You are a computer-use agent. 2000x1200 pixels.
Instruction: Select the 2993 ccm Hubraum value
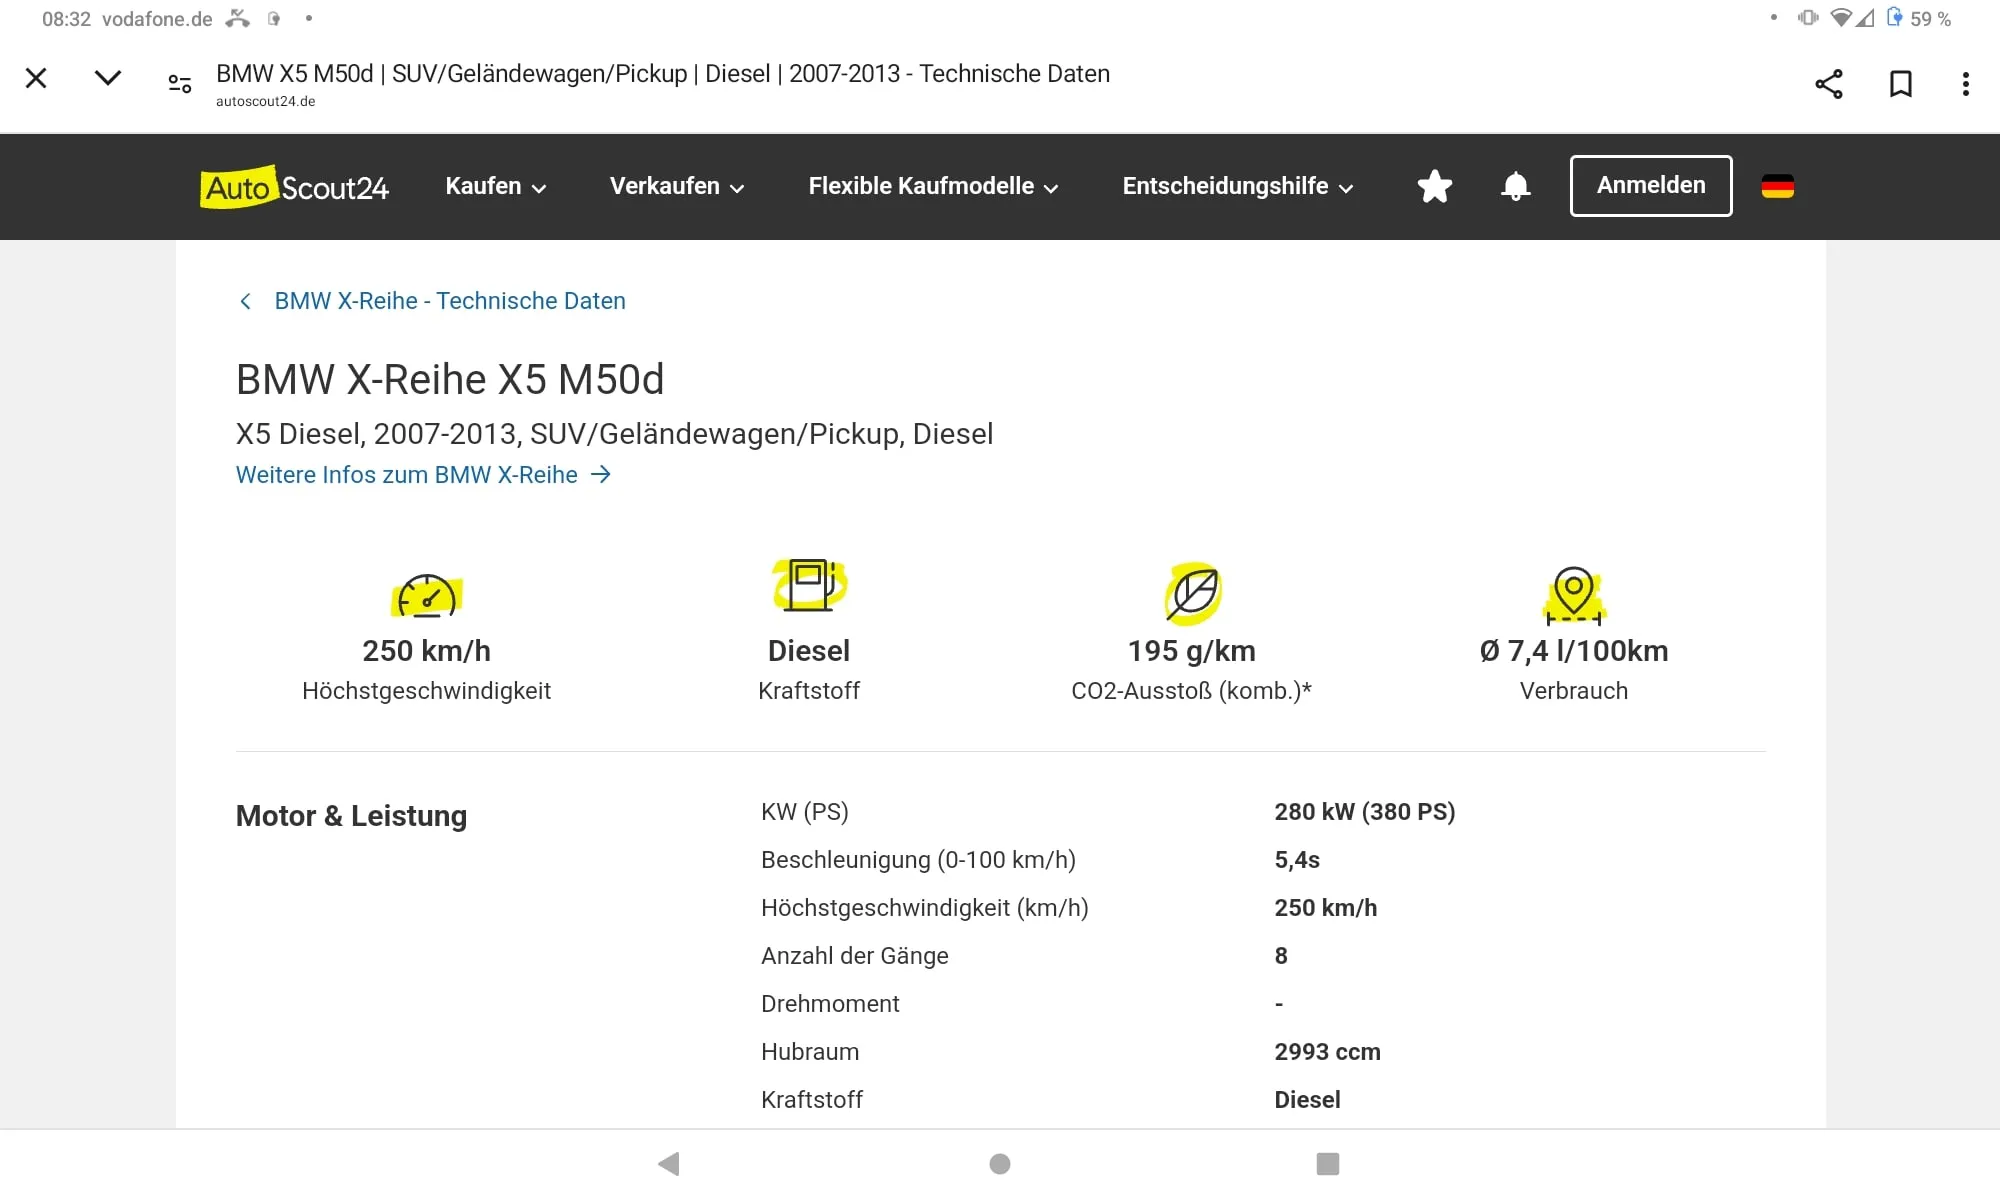point(1327,1052)
